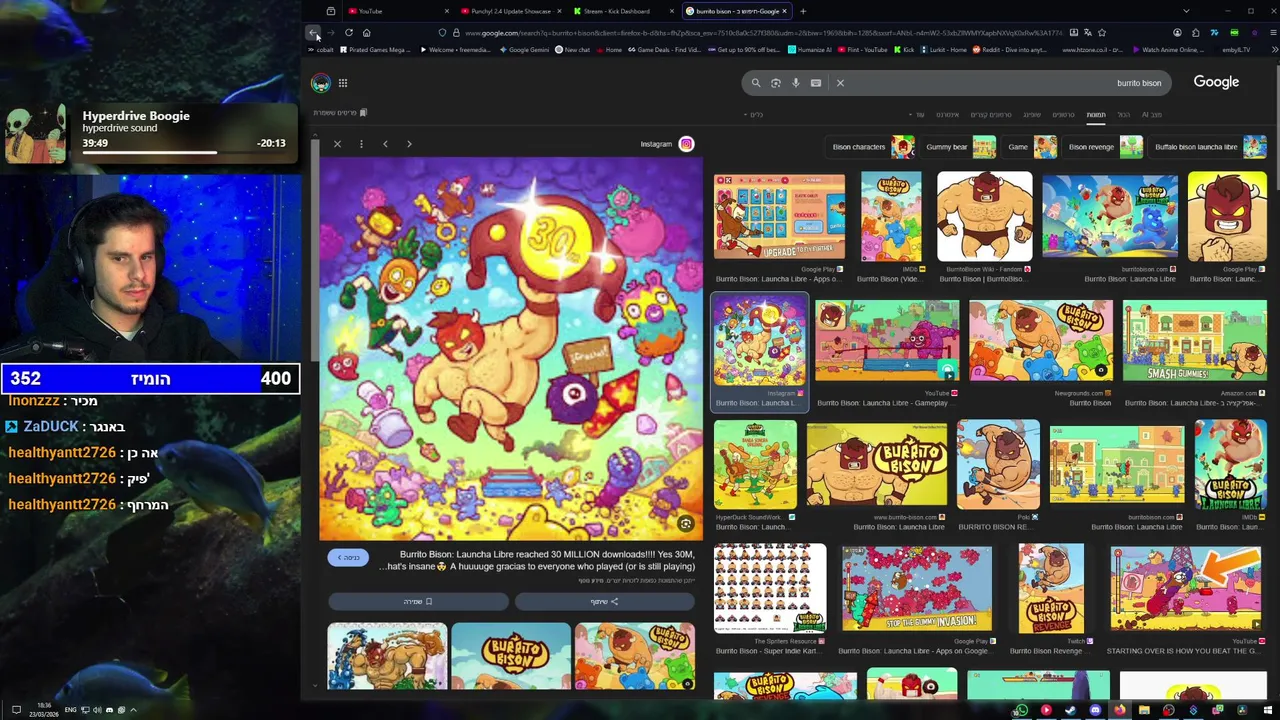This screenshot has width=1280, height=720.
Task: Go back using the browser back arrow
Action: click(313, 33)
